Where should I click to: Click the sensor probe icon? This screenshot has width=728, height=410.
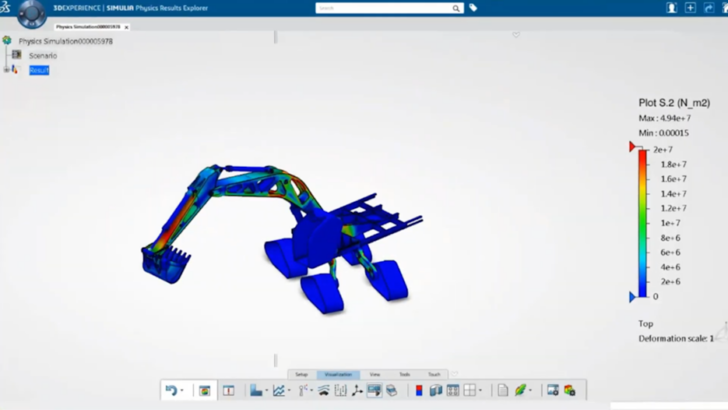pyautogui.click(x=303, y=390)
